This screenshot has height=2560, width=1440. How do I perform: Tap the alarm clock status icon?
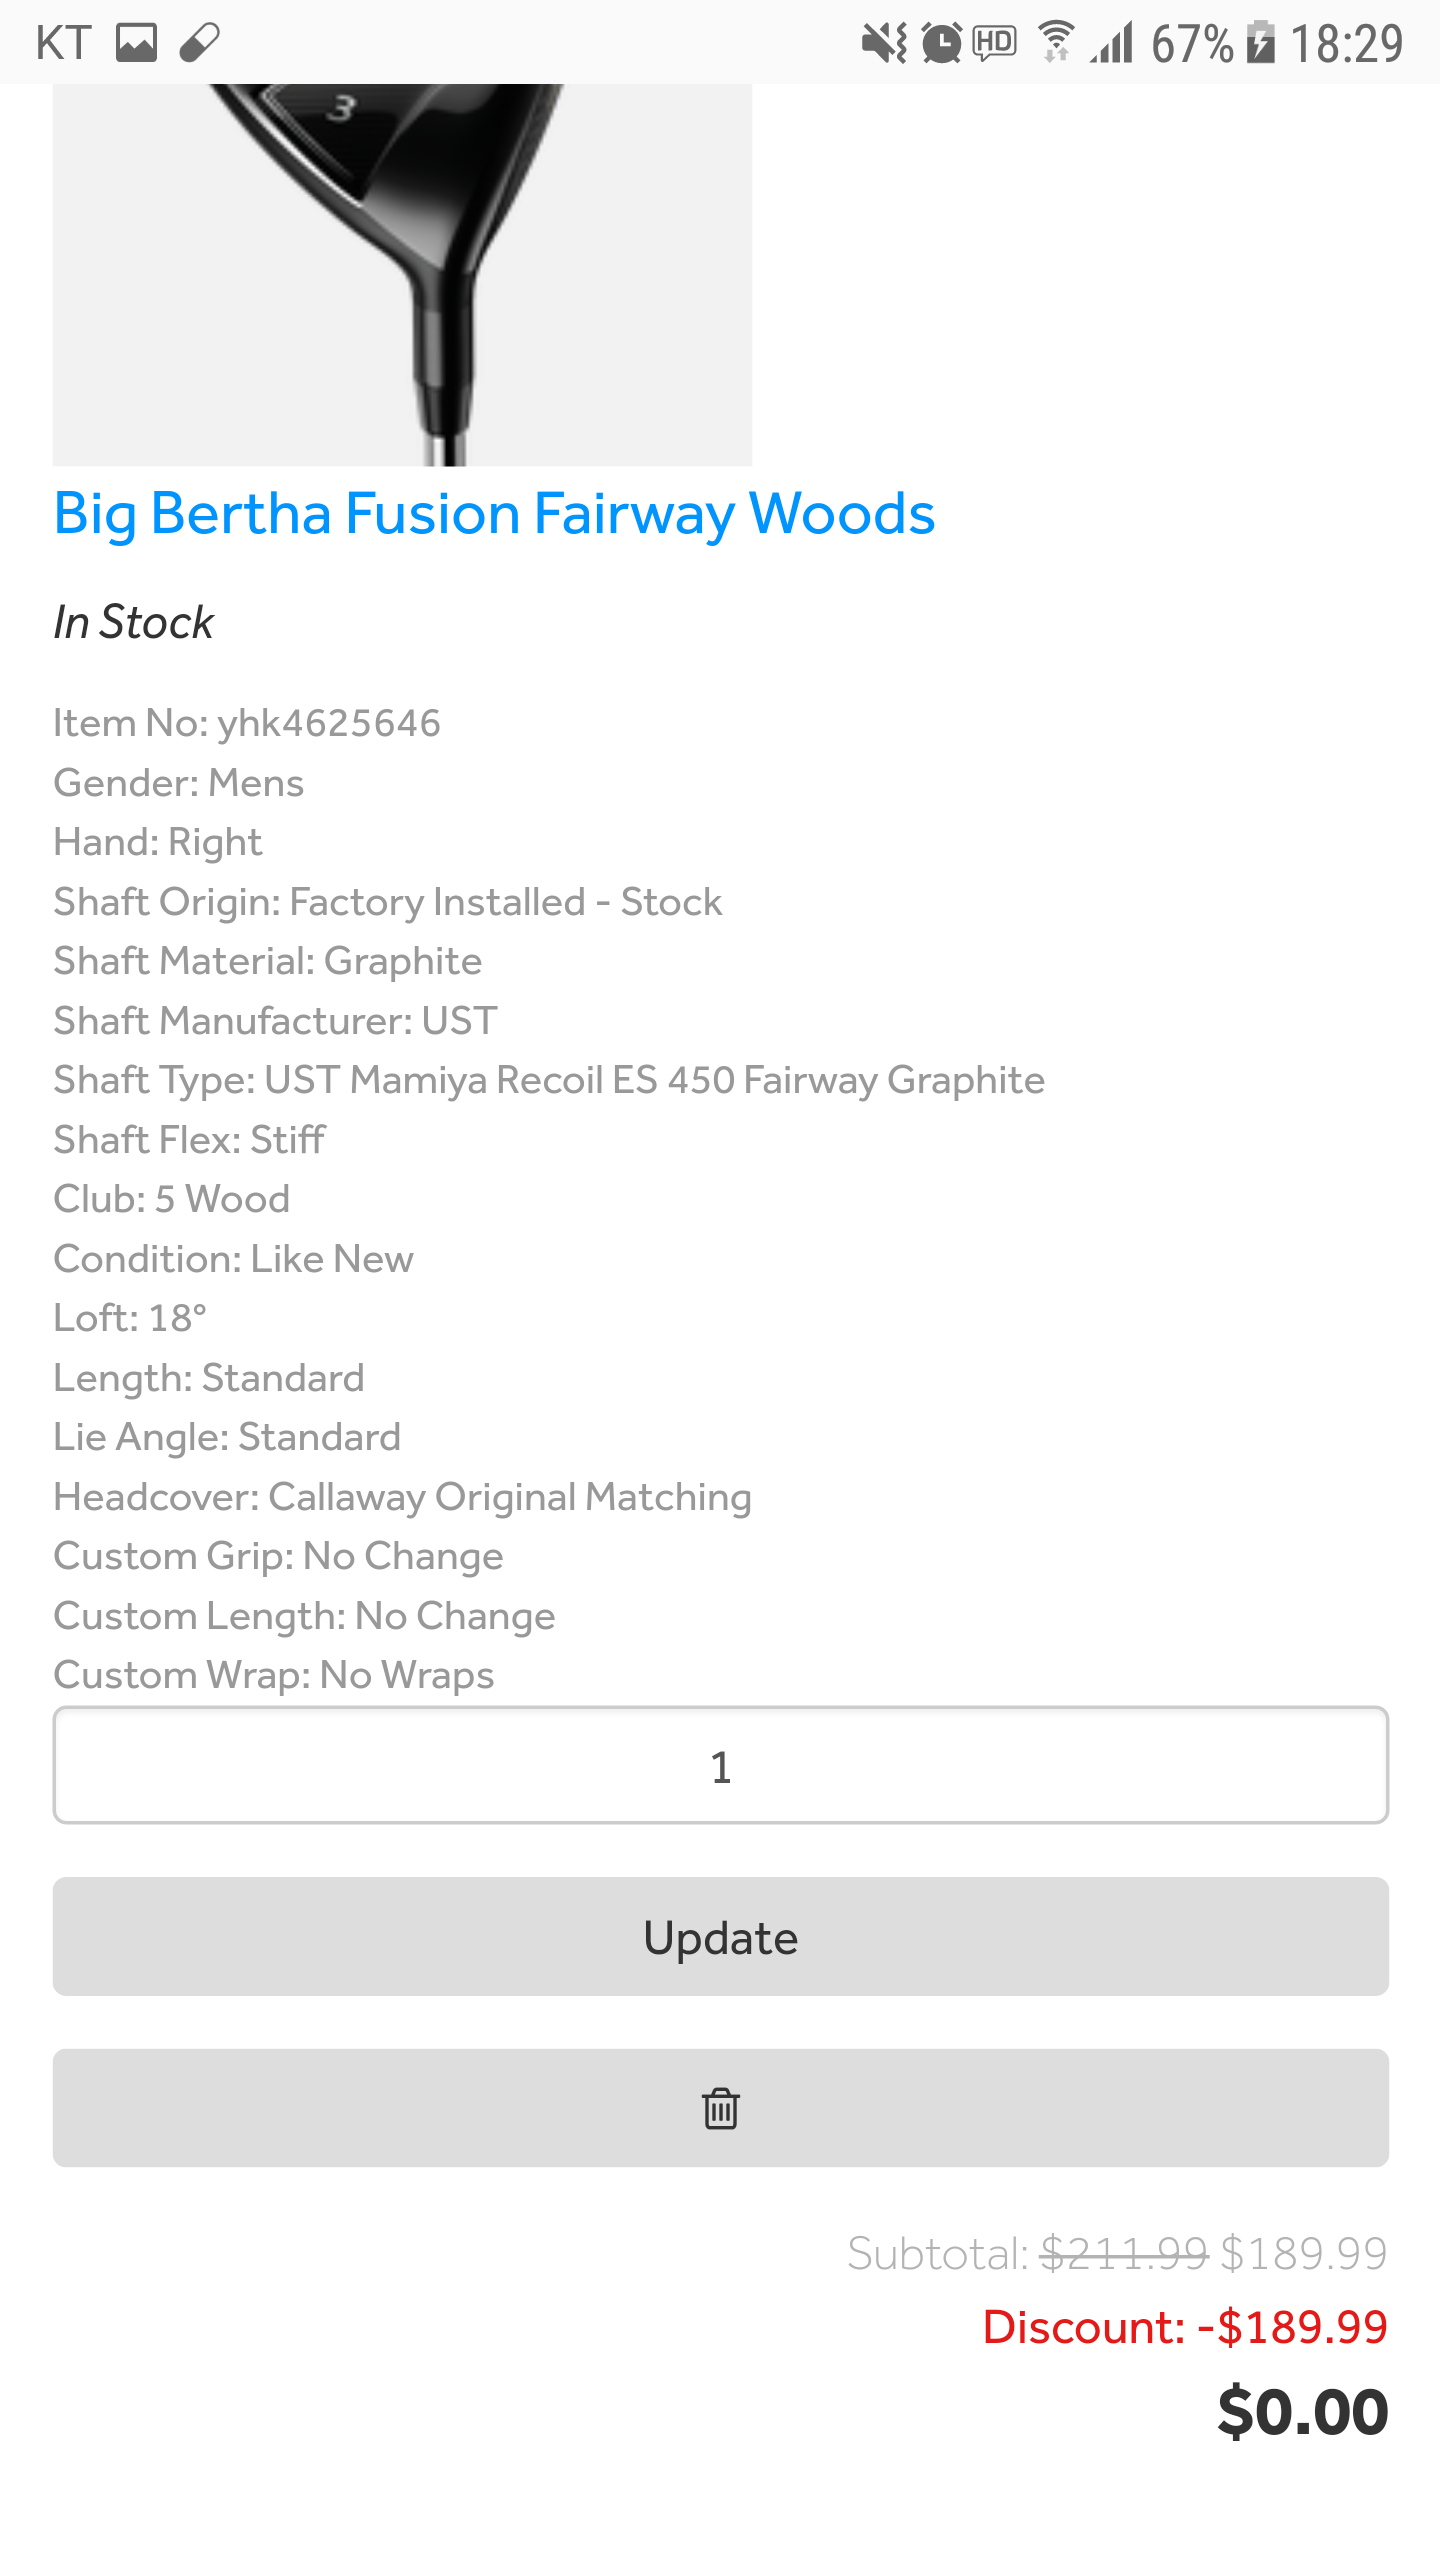941,43
